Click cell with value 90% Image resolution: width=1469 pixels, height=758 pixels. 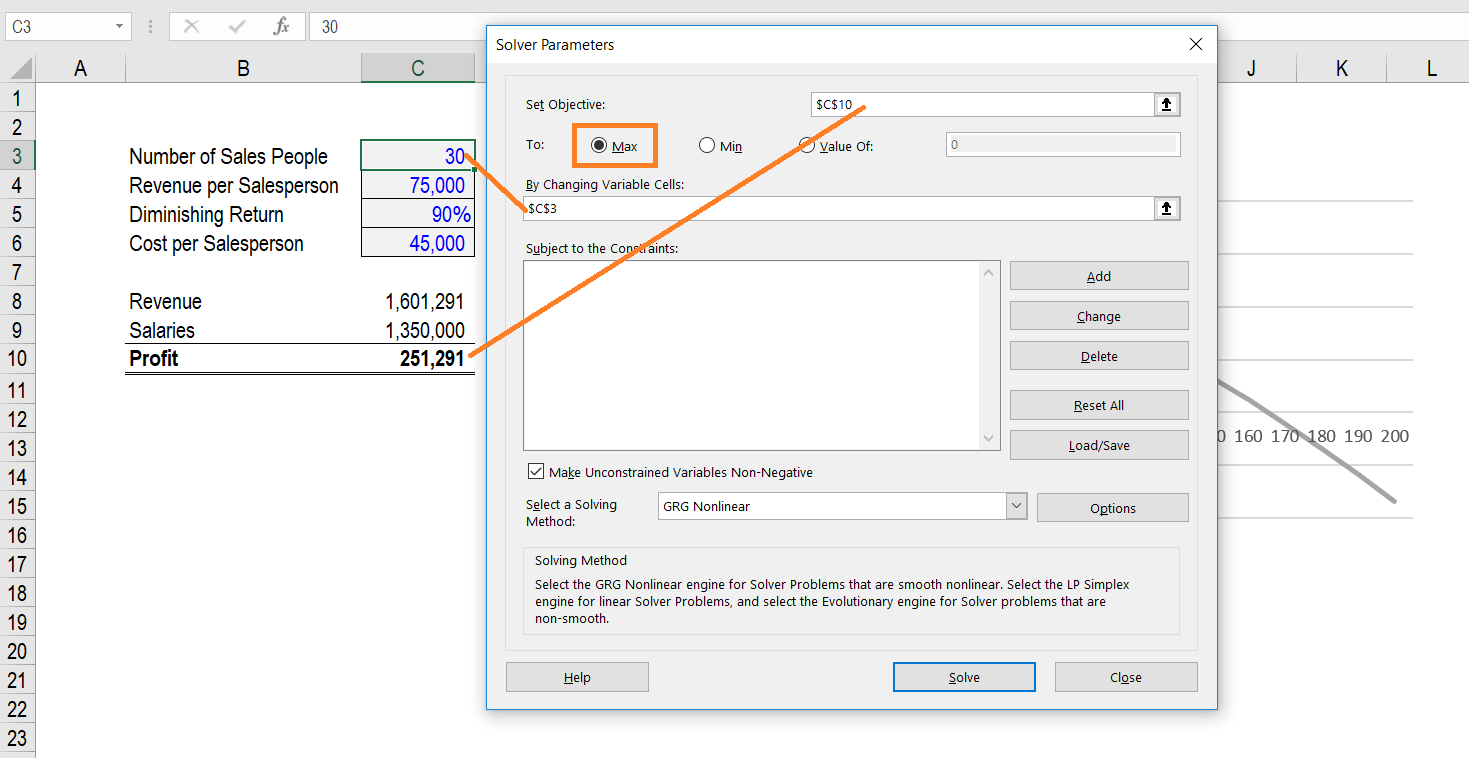[417, 214]
